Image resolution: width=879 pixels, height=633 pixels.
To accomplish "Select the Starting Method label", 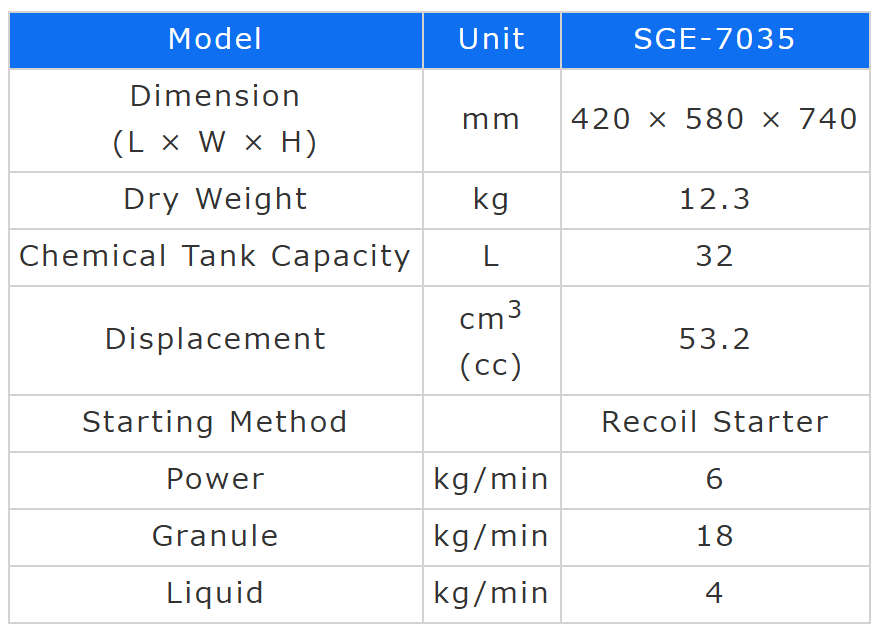I will point(215,422).
